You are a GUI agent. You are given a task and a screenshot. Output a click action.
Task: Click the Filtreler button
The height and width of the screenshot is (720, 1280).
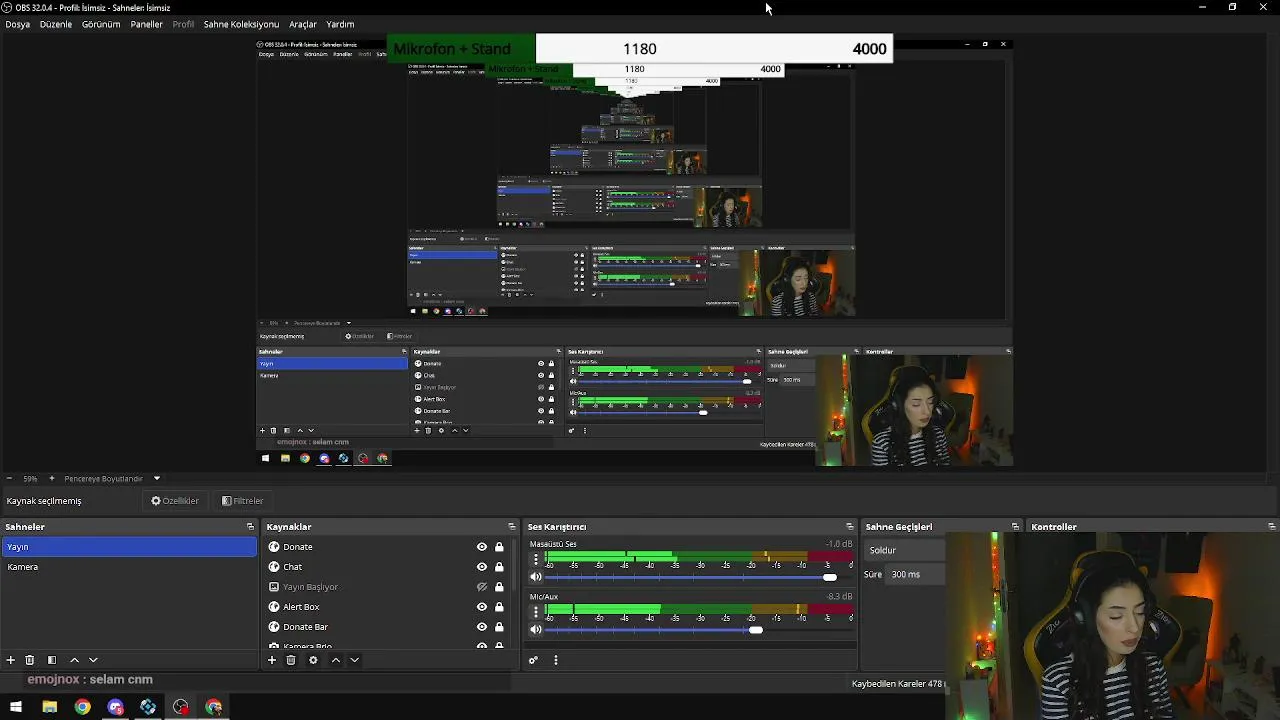pyautogui.click(x=243, y=501)
